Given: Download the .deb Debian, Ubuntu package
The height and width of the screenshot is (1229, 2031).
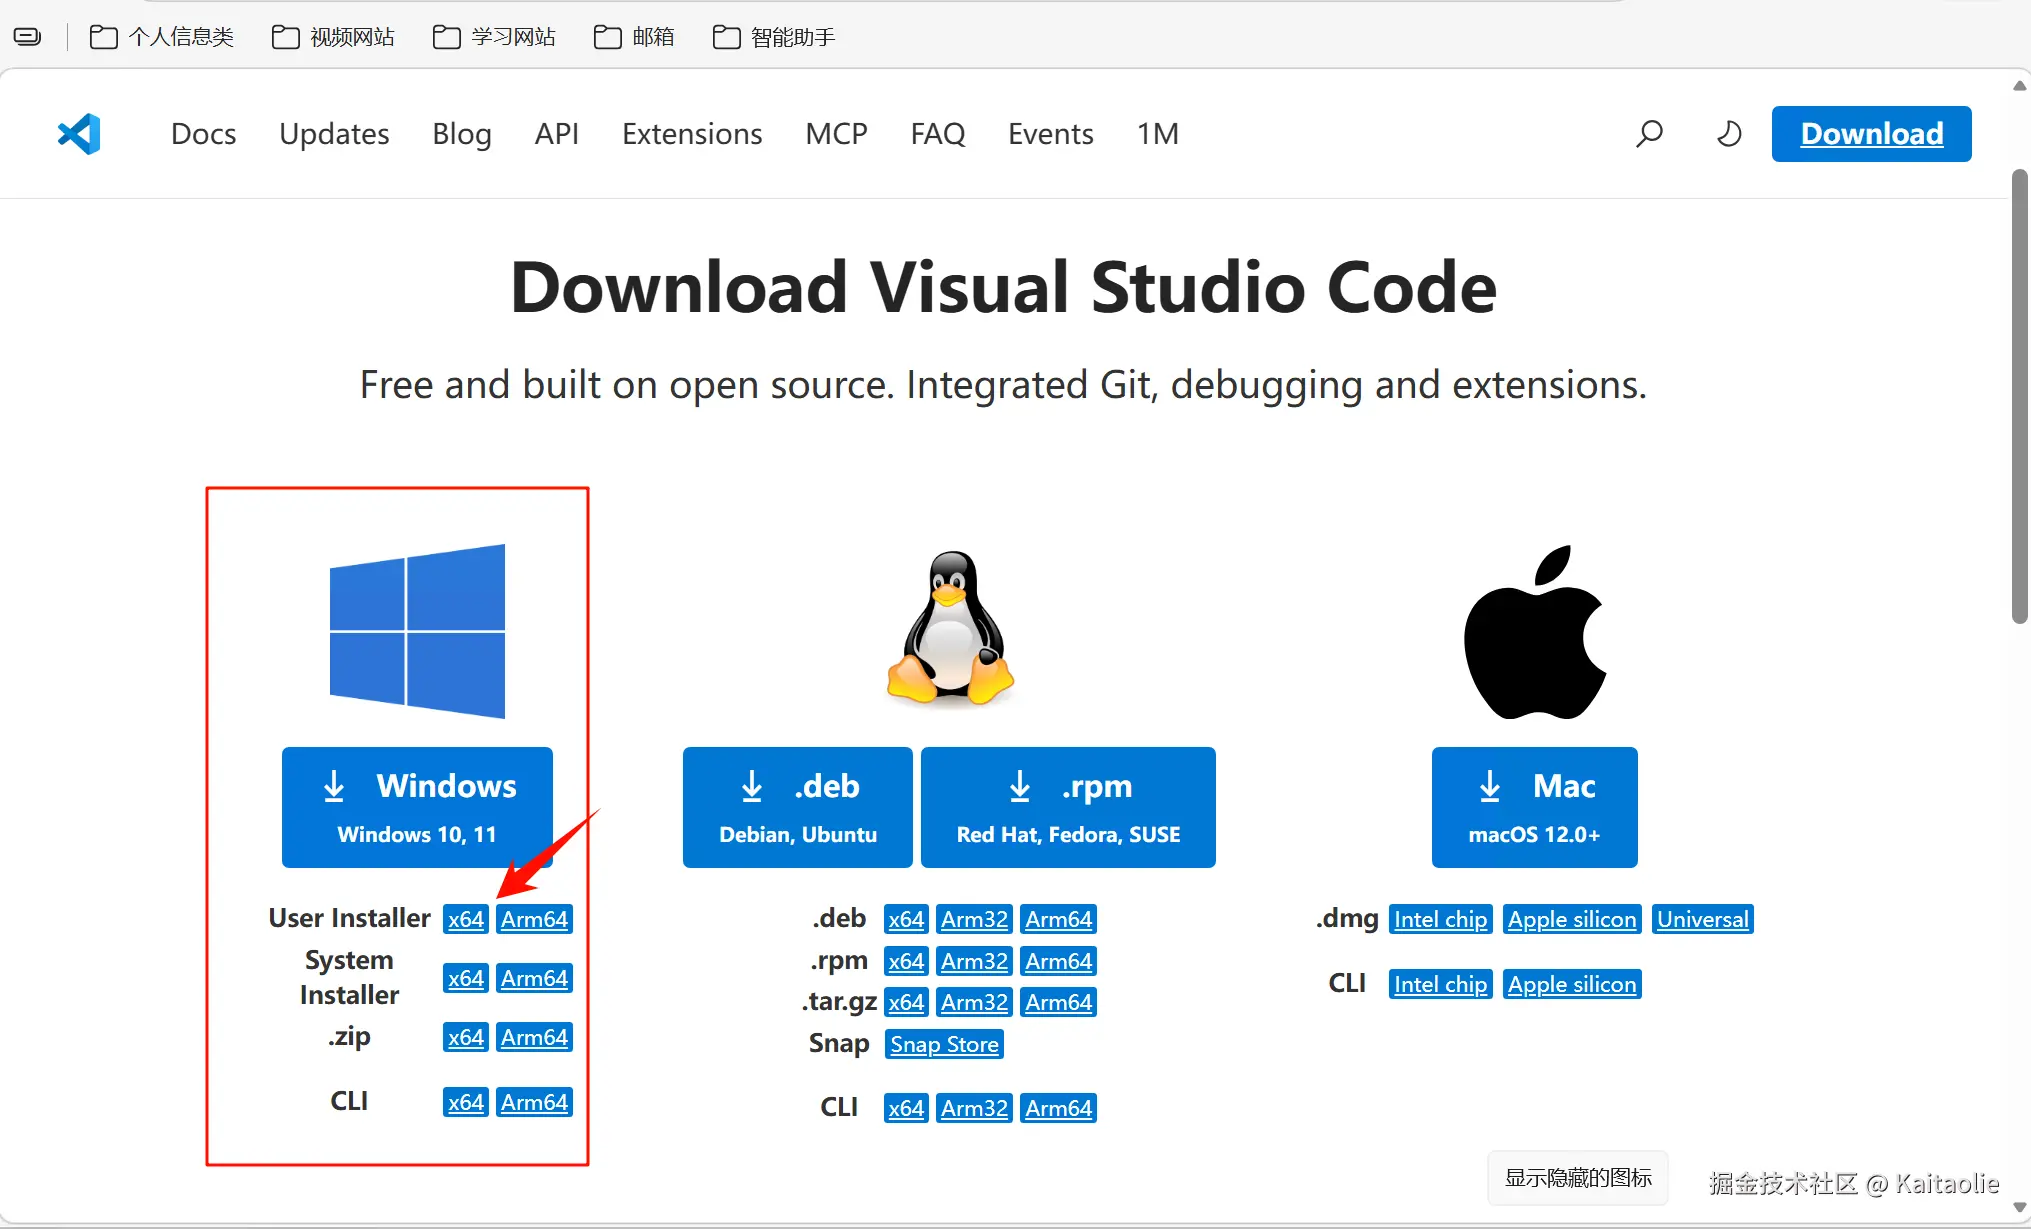Looking at the screenshot, I should [797, 807].
